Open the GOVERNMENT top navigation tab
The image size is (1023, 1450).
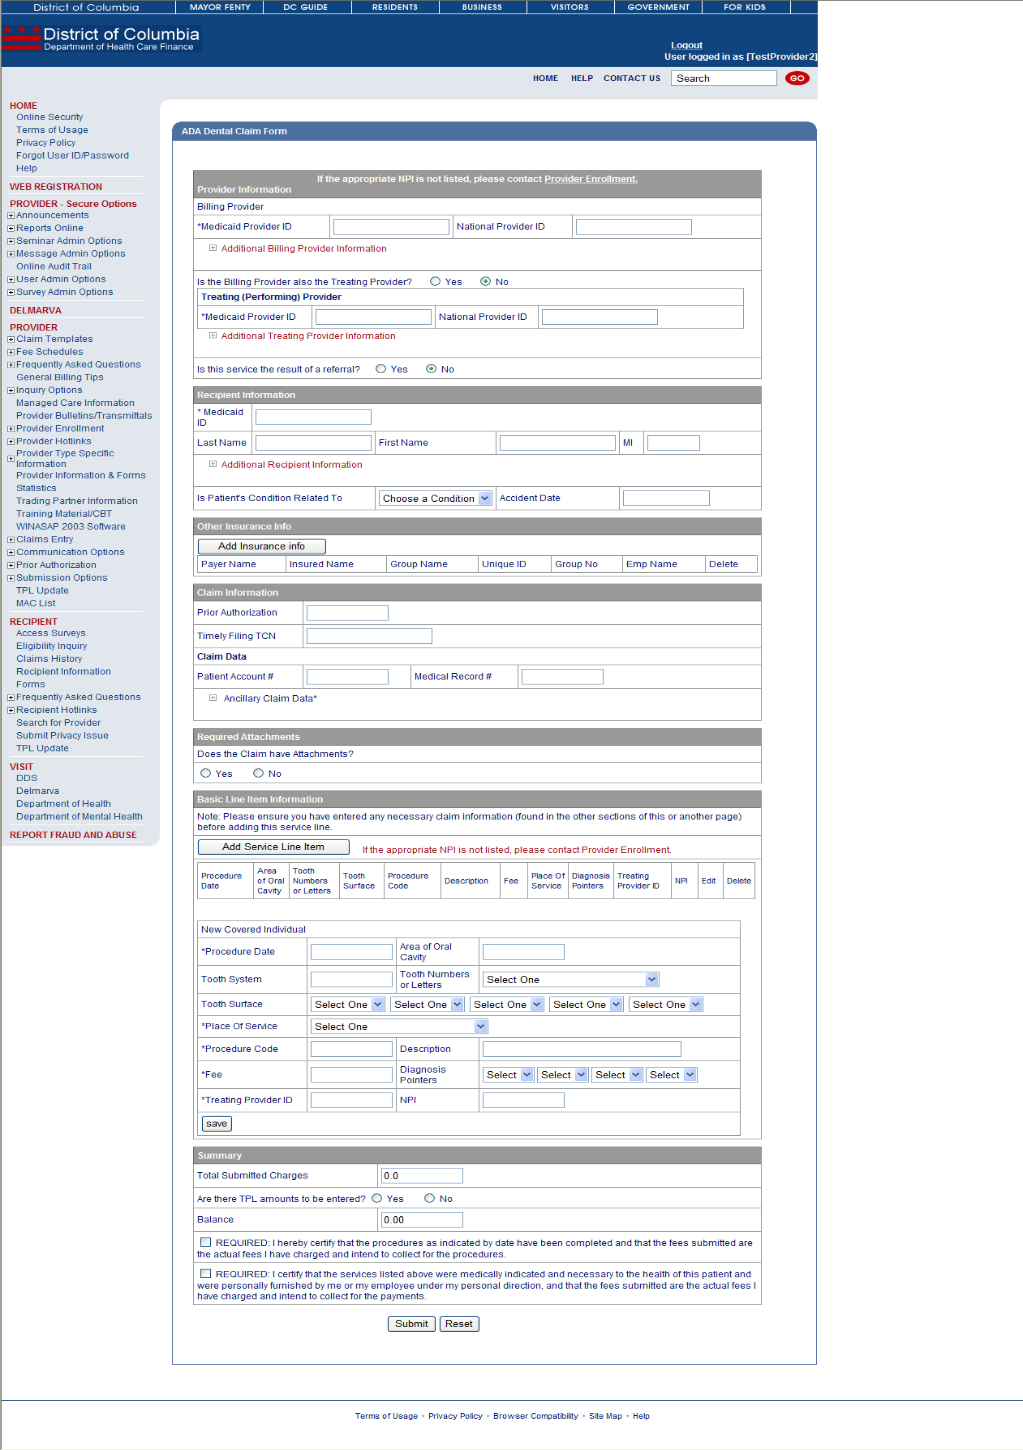[658, 7]
